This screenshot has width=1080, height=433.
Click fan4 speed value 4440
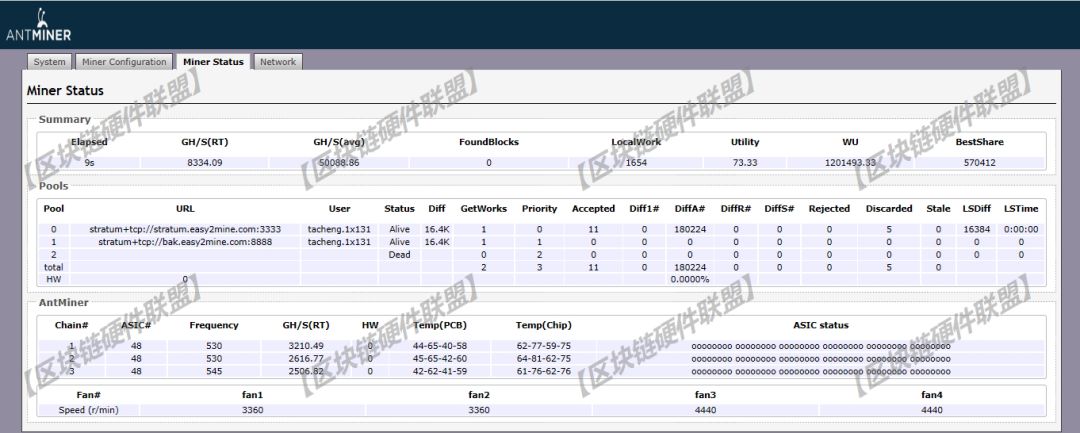(x=931, y=410)
